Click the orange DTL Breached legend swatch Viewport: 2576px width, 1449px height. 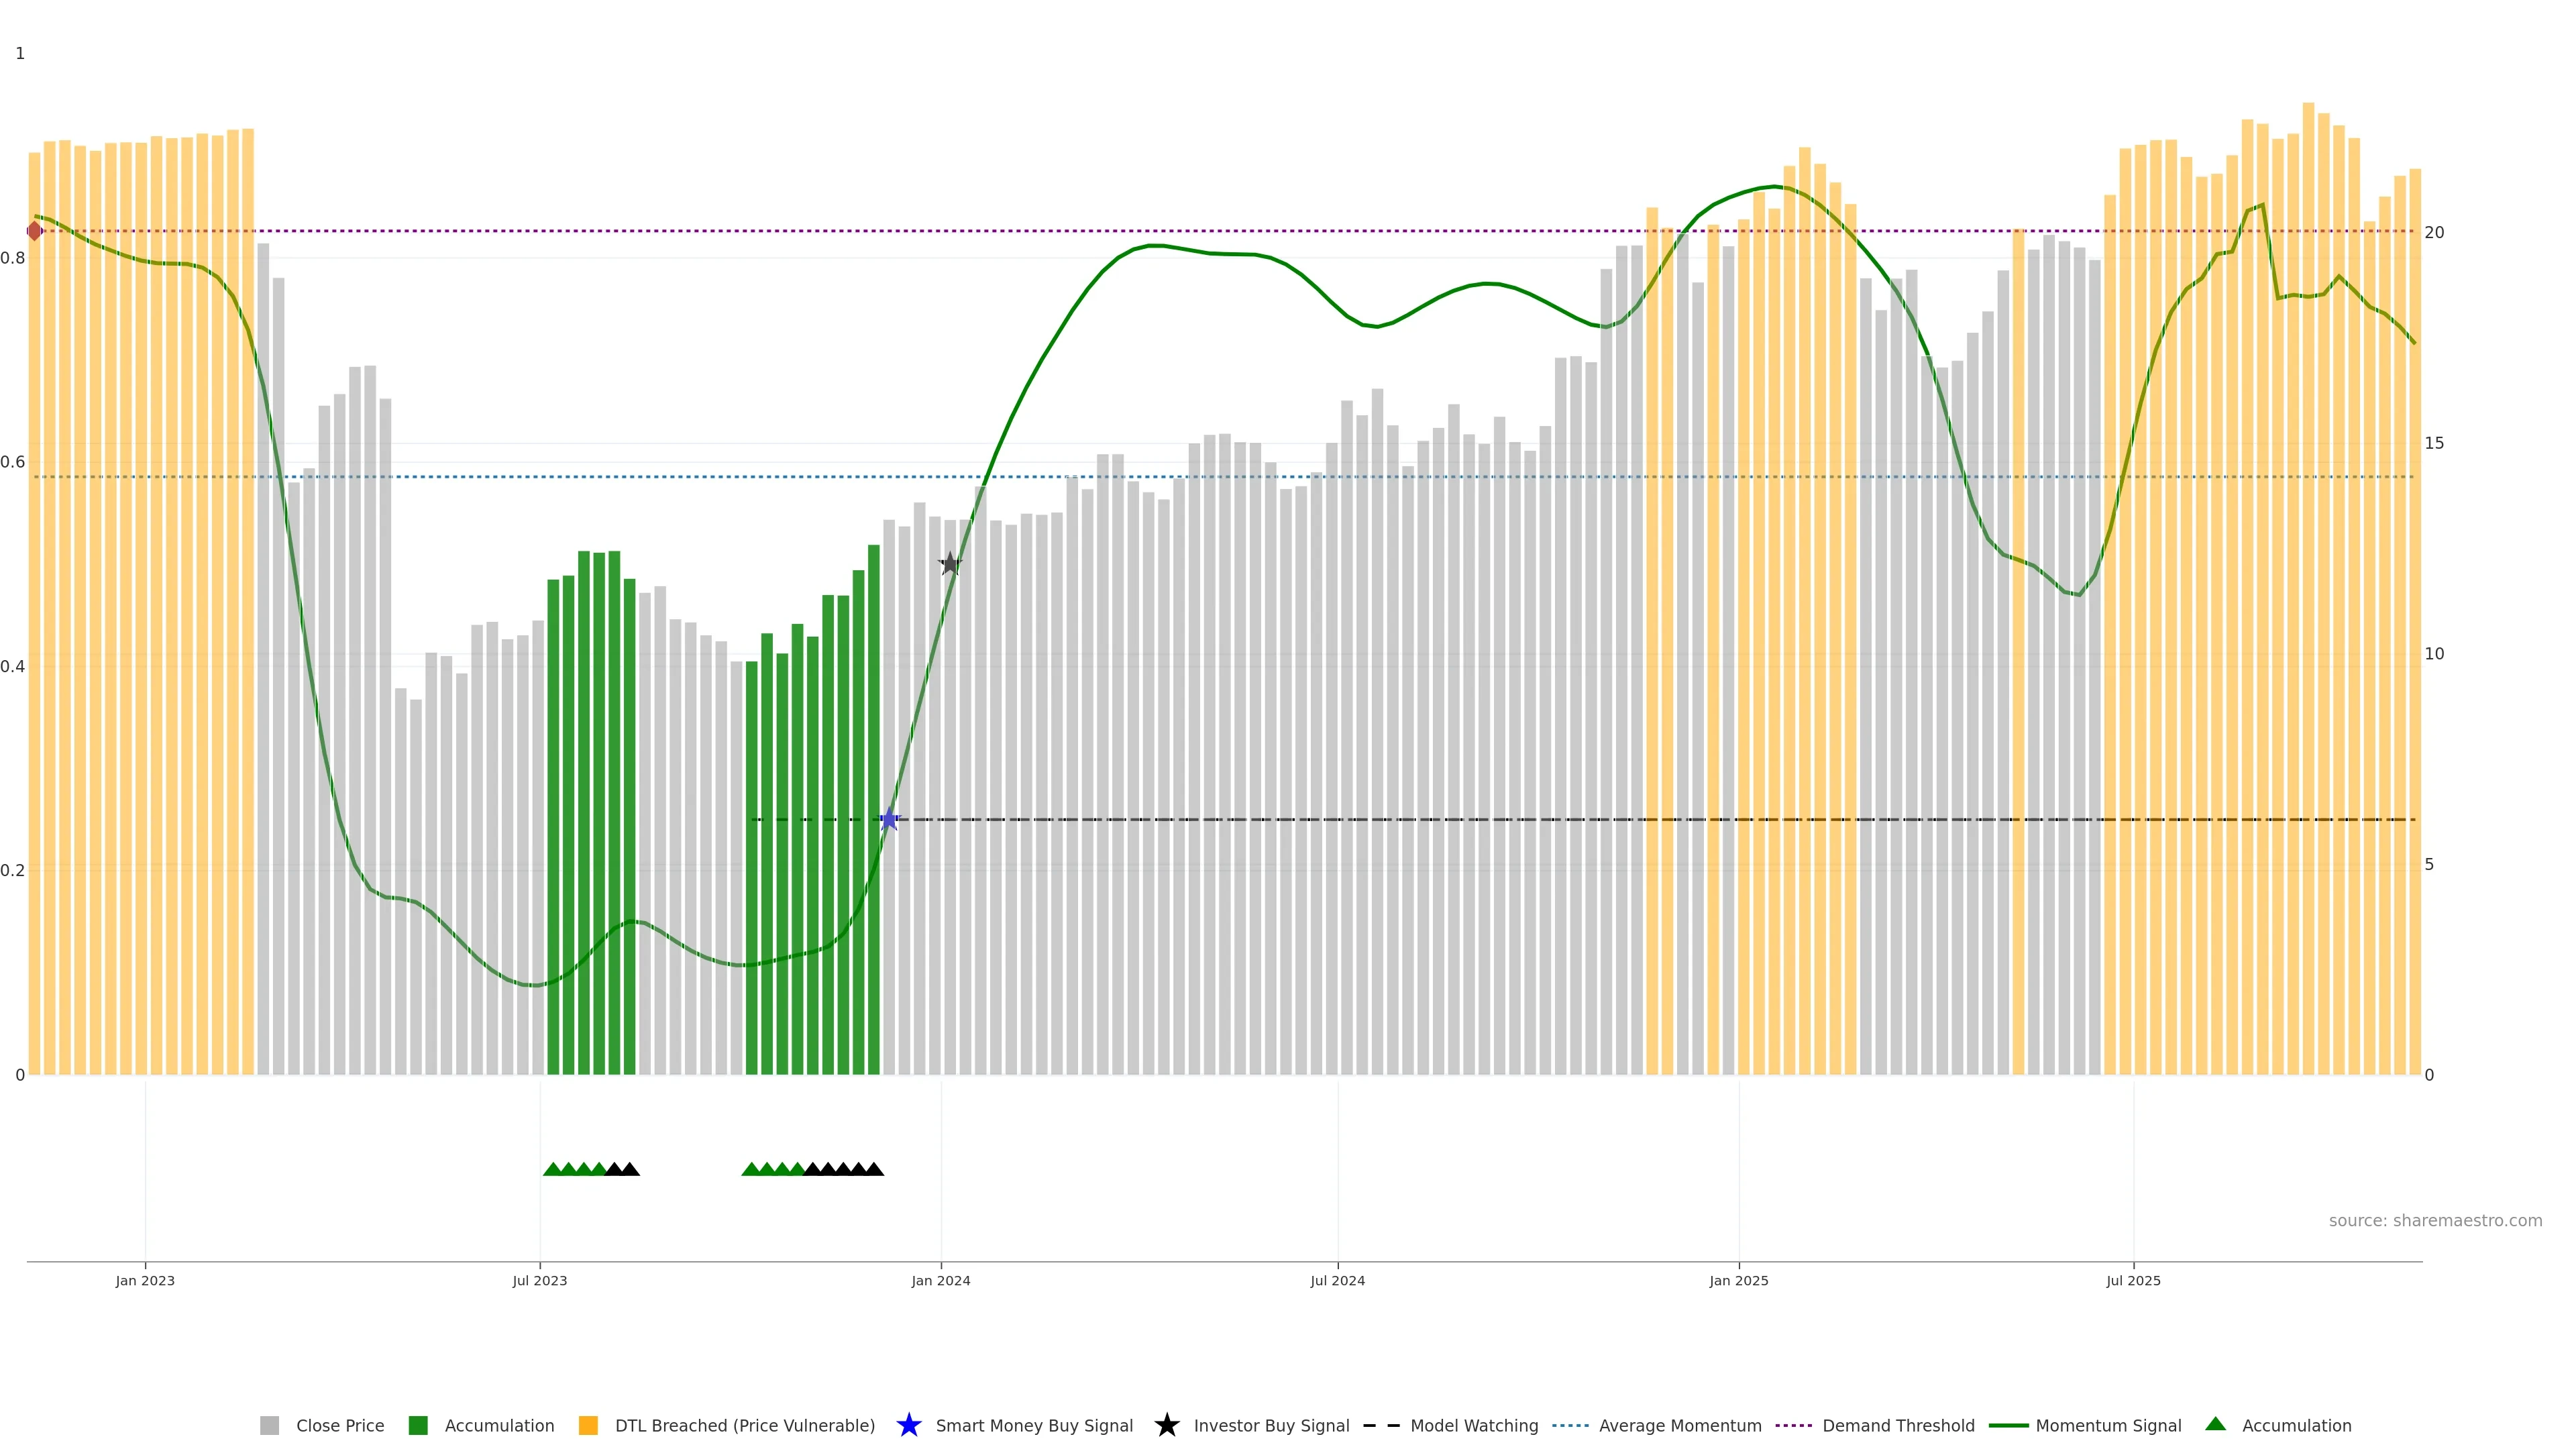pos(588,1425)
